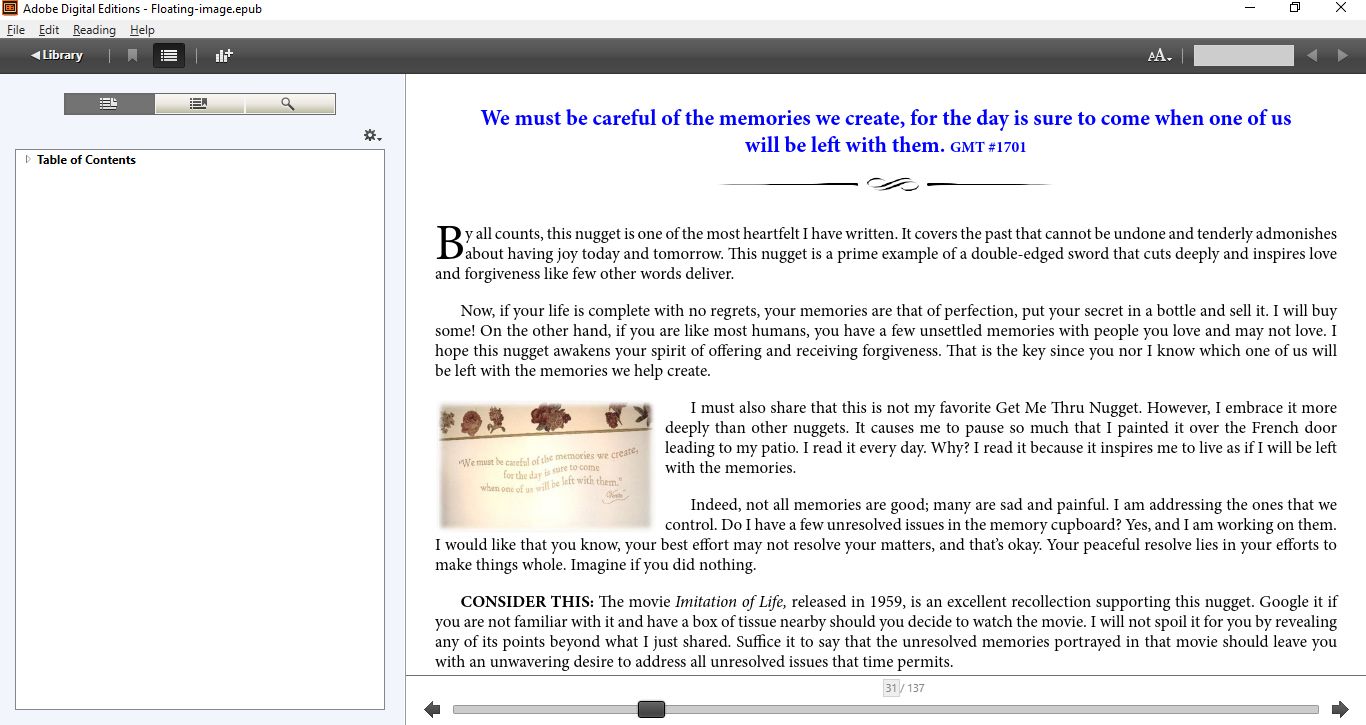Switch to the Table of Contents tab
Screen dimensions: 1366x725
click(109, 104)
